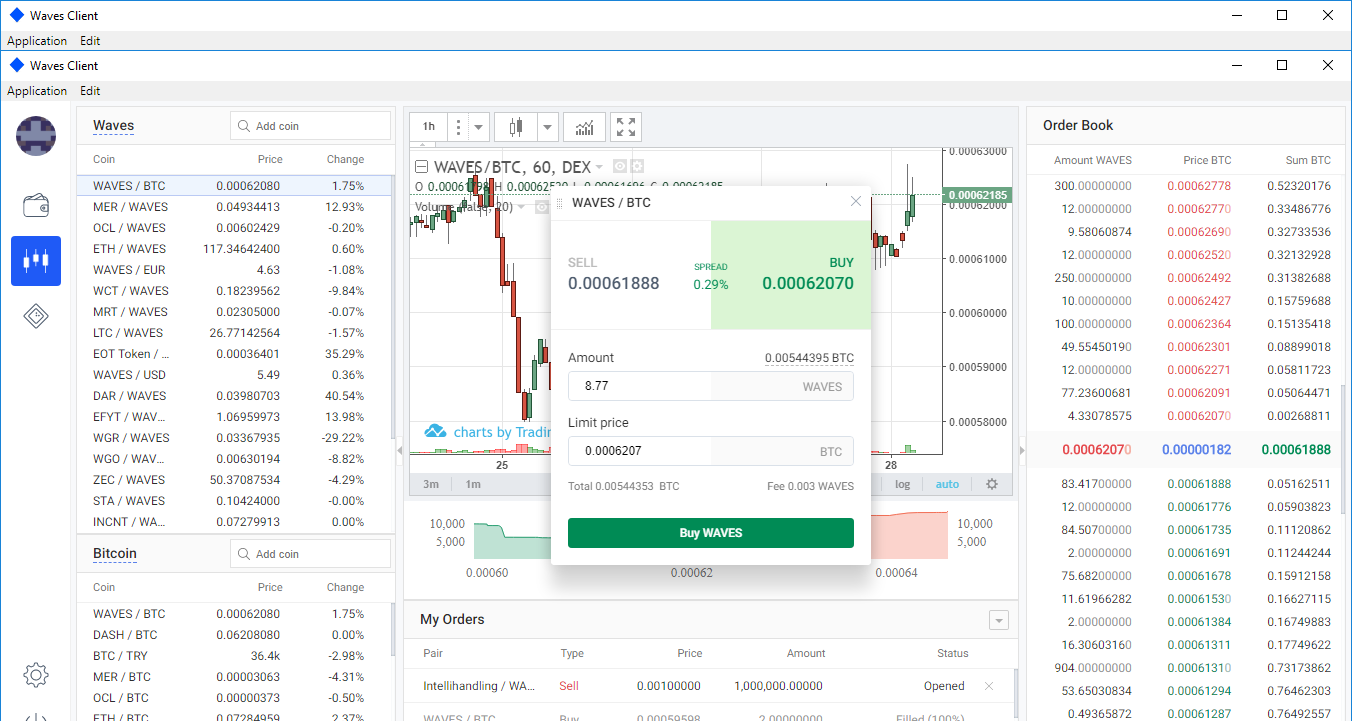Select DASH / BTC pair in Bitcoin list

point(234,635)
